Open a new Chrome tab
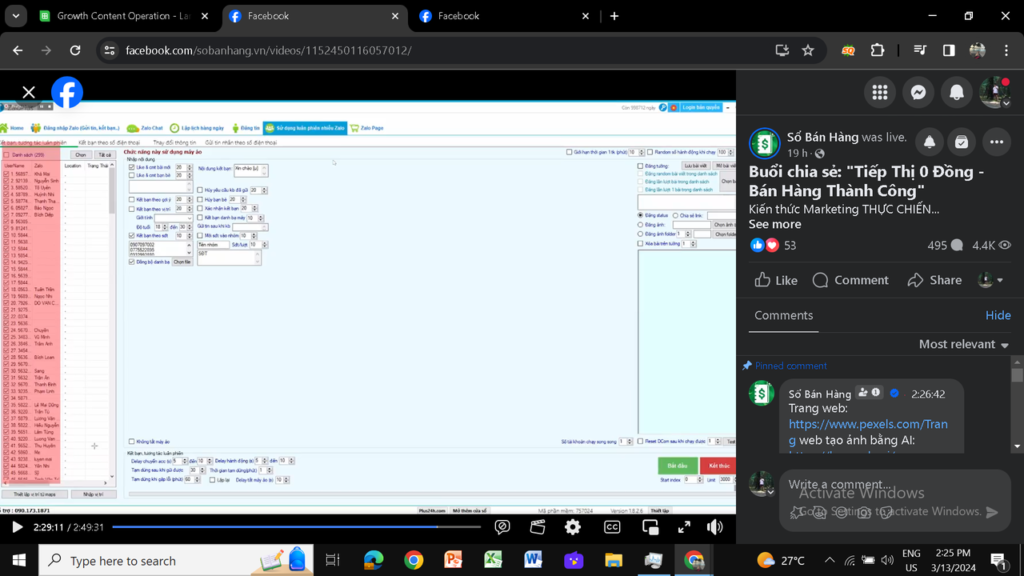The image size is (1024, 576). point(614,16)
